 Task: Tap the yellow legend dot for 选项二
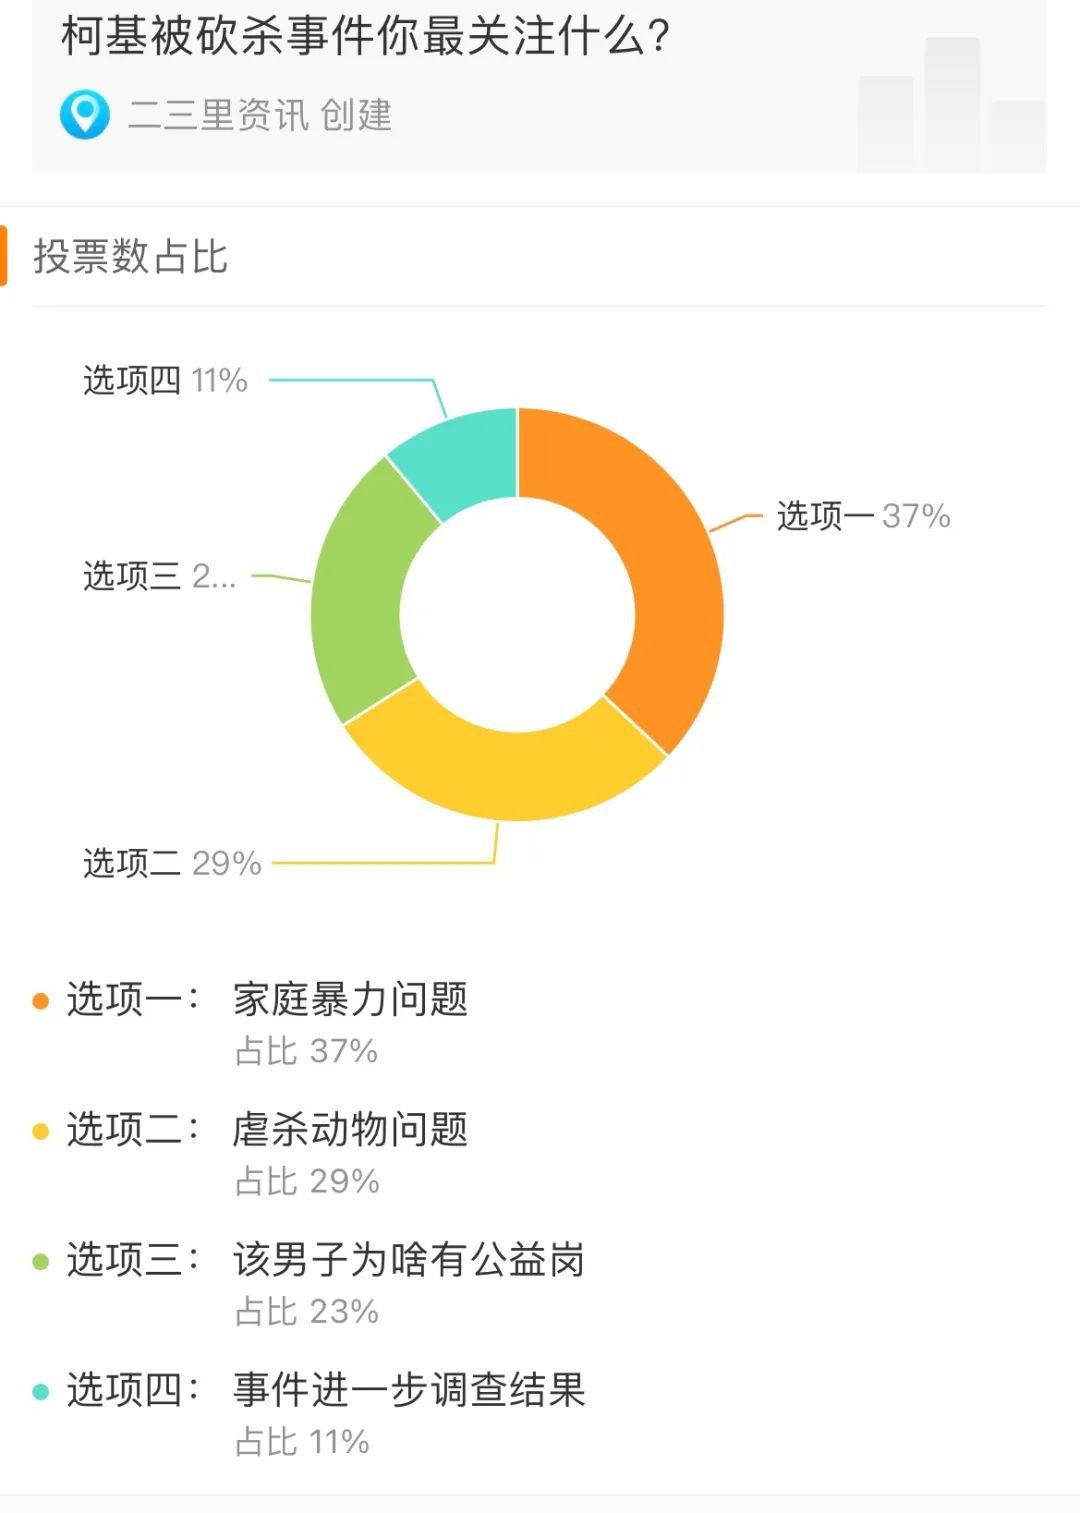[x=41, y=1131]
